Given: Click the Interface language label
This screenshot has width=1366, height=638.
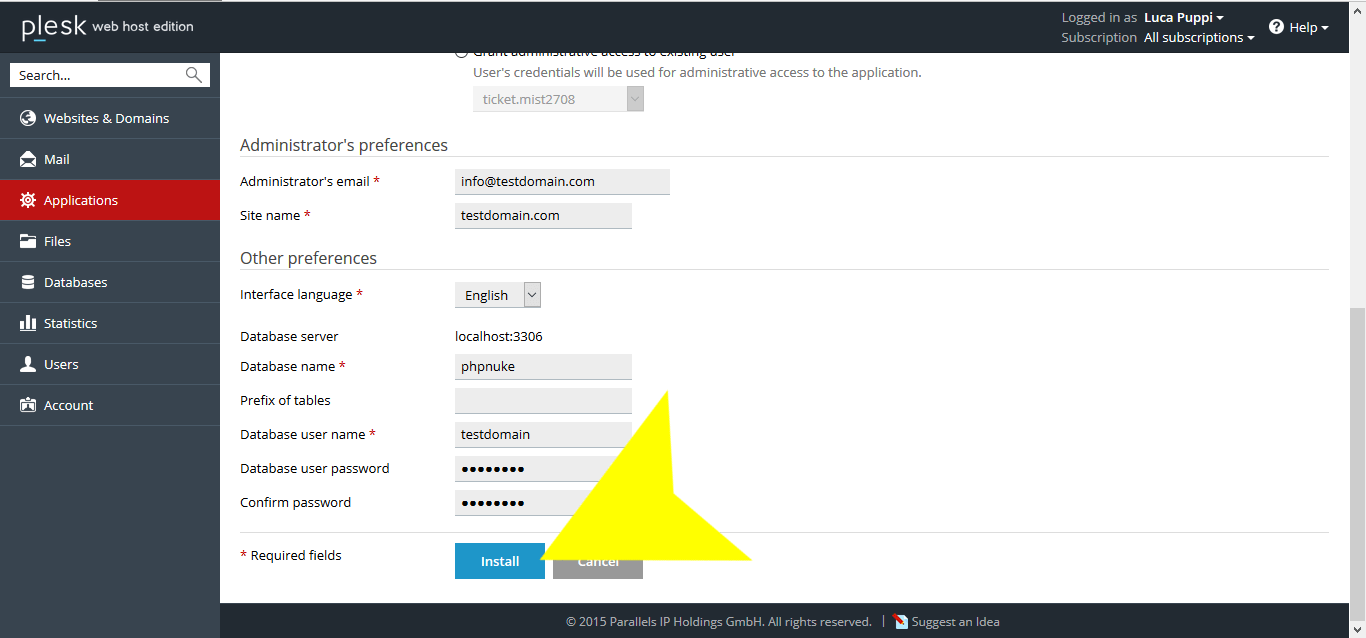Looking at the screenshot, I should pos(301,295).
